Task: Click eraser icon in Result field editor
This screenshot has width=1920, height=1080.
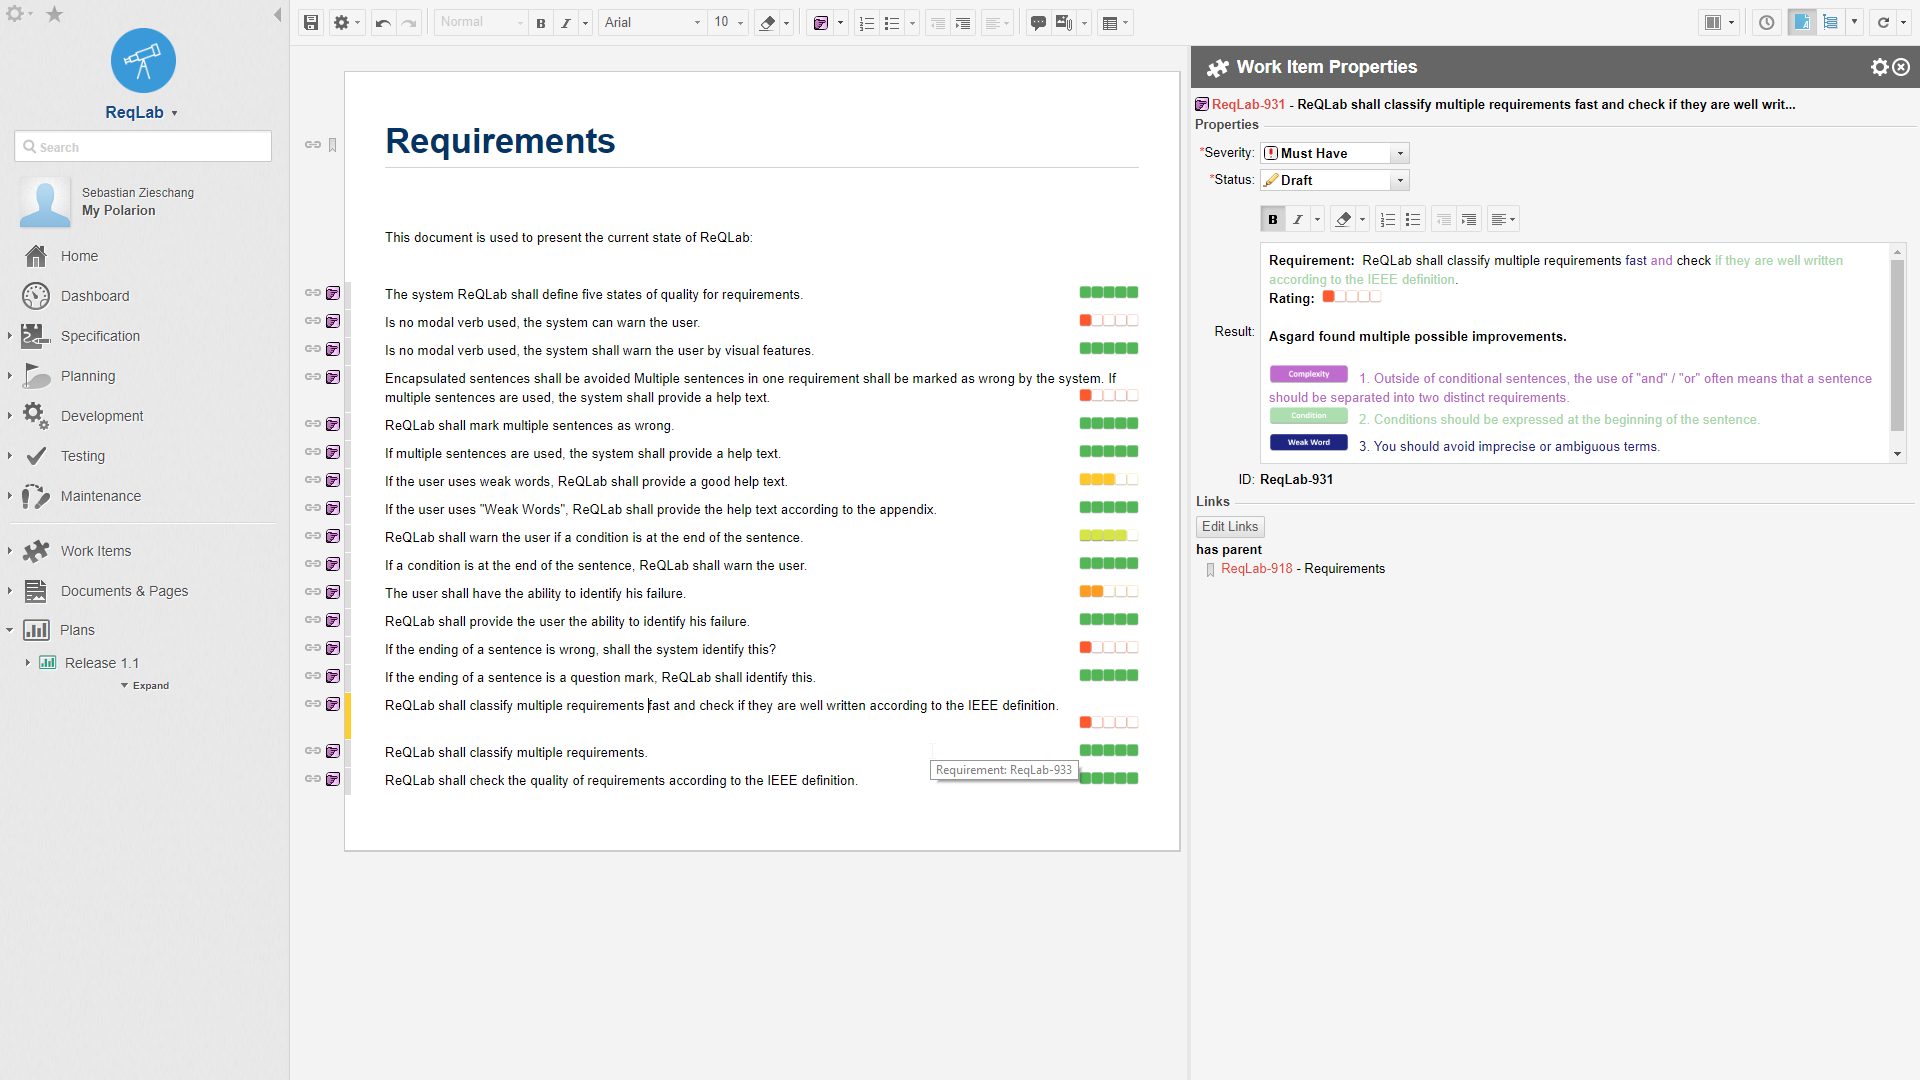Action: tap(1343, 220)
